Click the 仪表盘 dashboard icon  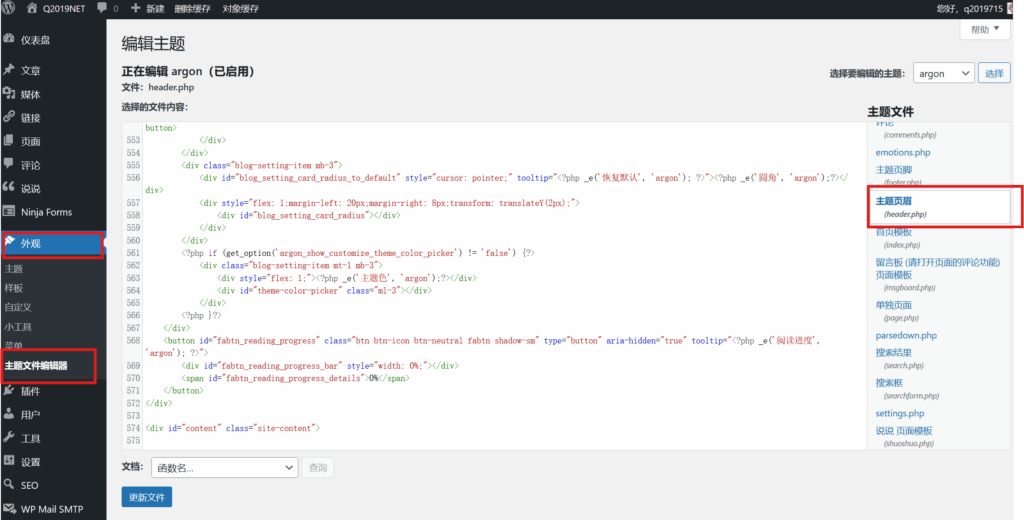9,40
